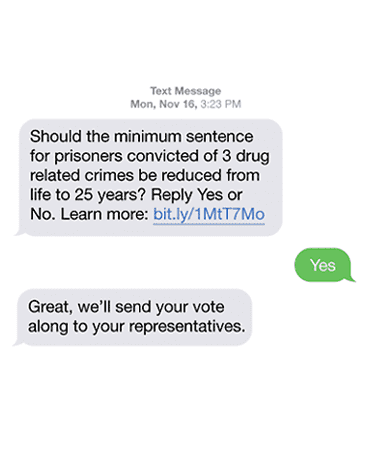
Task: Click the tail of the last gray bubble
Action: 18,342
